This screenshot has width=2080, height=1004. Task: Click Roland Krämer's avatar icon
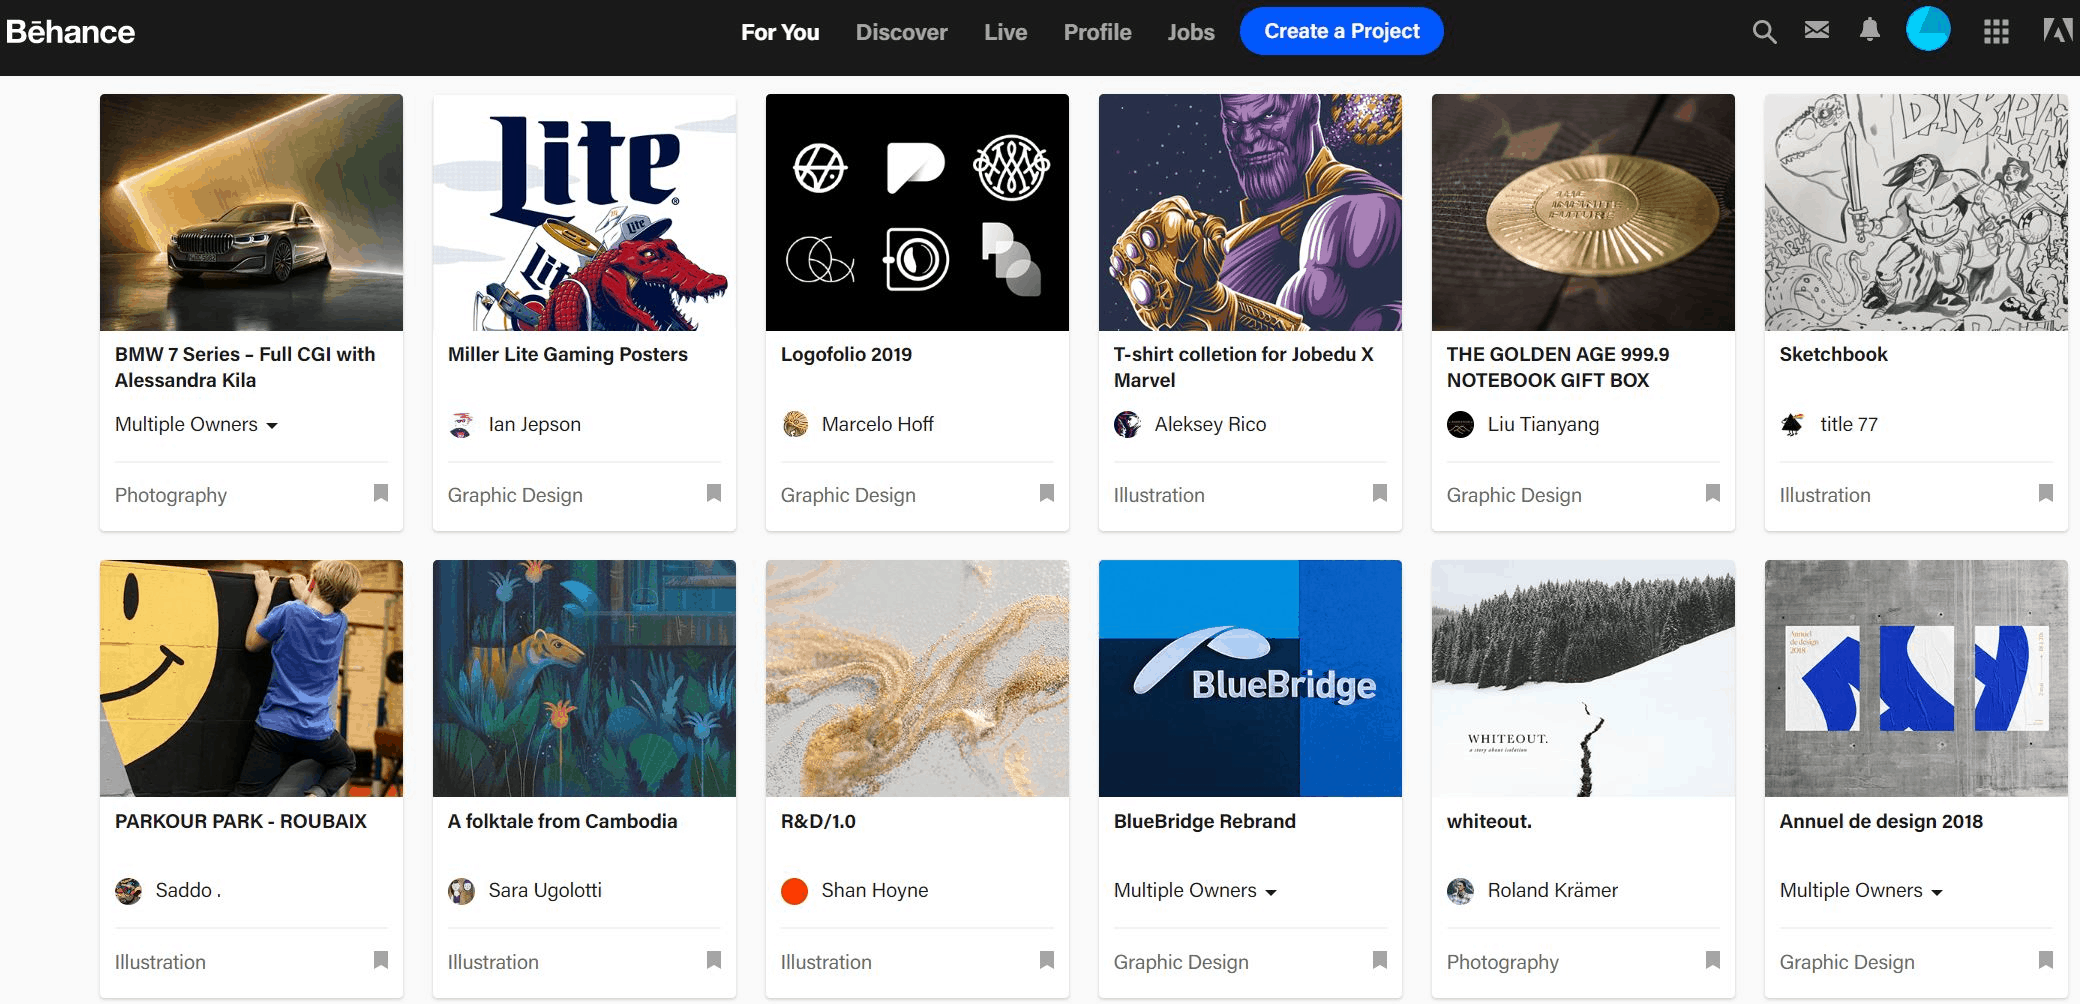click(1460, 891)
